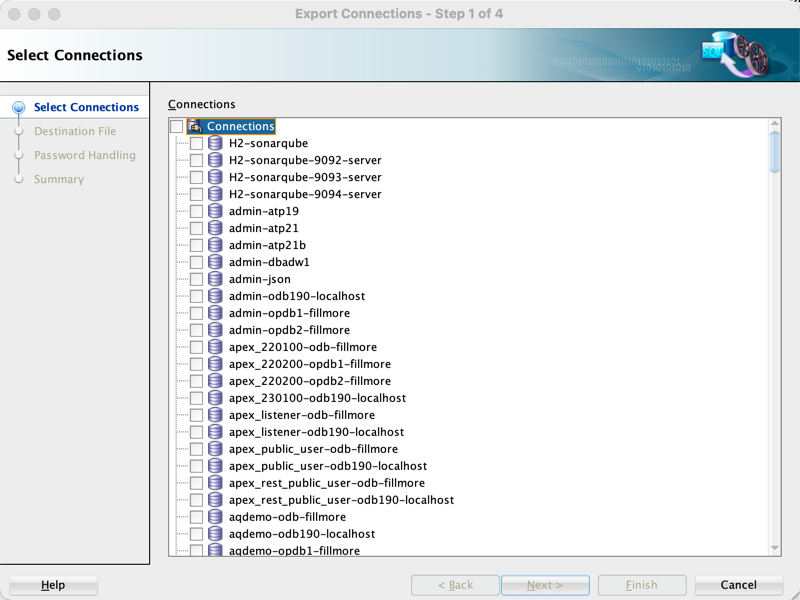
Task: Click the SQL export wizard banner icon
Action: (734, 55)
